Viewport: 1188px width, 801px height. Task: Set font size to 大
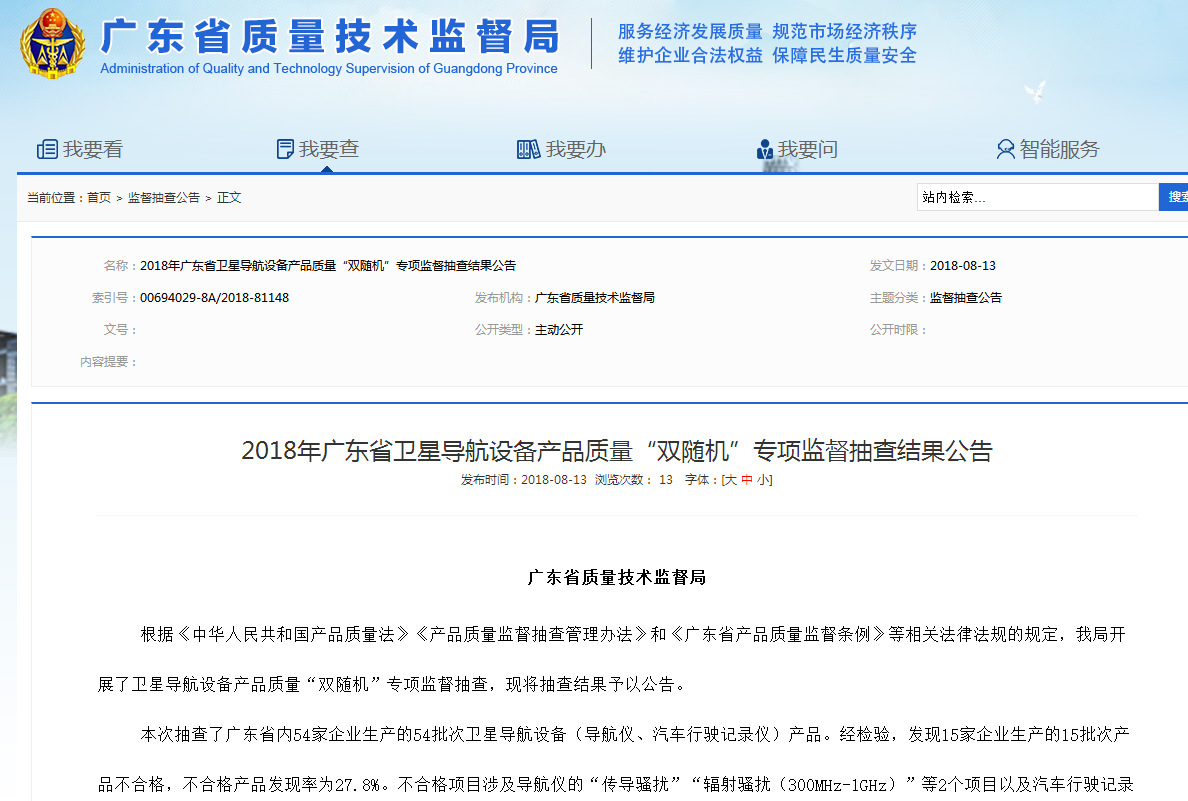(730, 480)
